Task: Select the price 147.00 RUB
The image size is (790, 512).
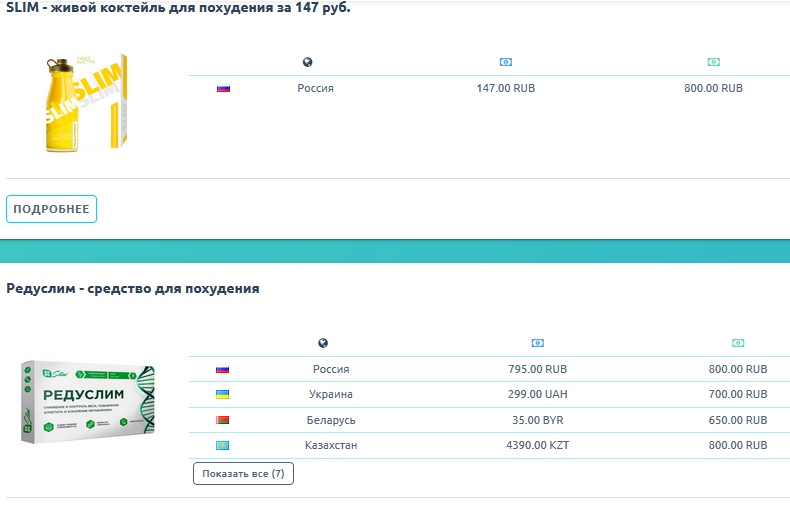Action: click(x=506, y=88)
